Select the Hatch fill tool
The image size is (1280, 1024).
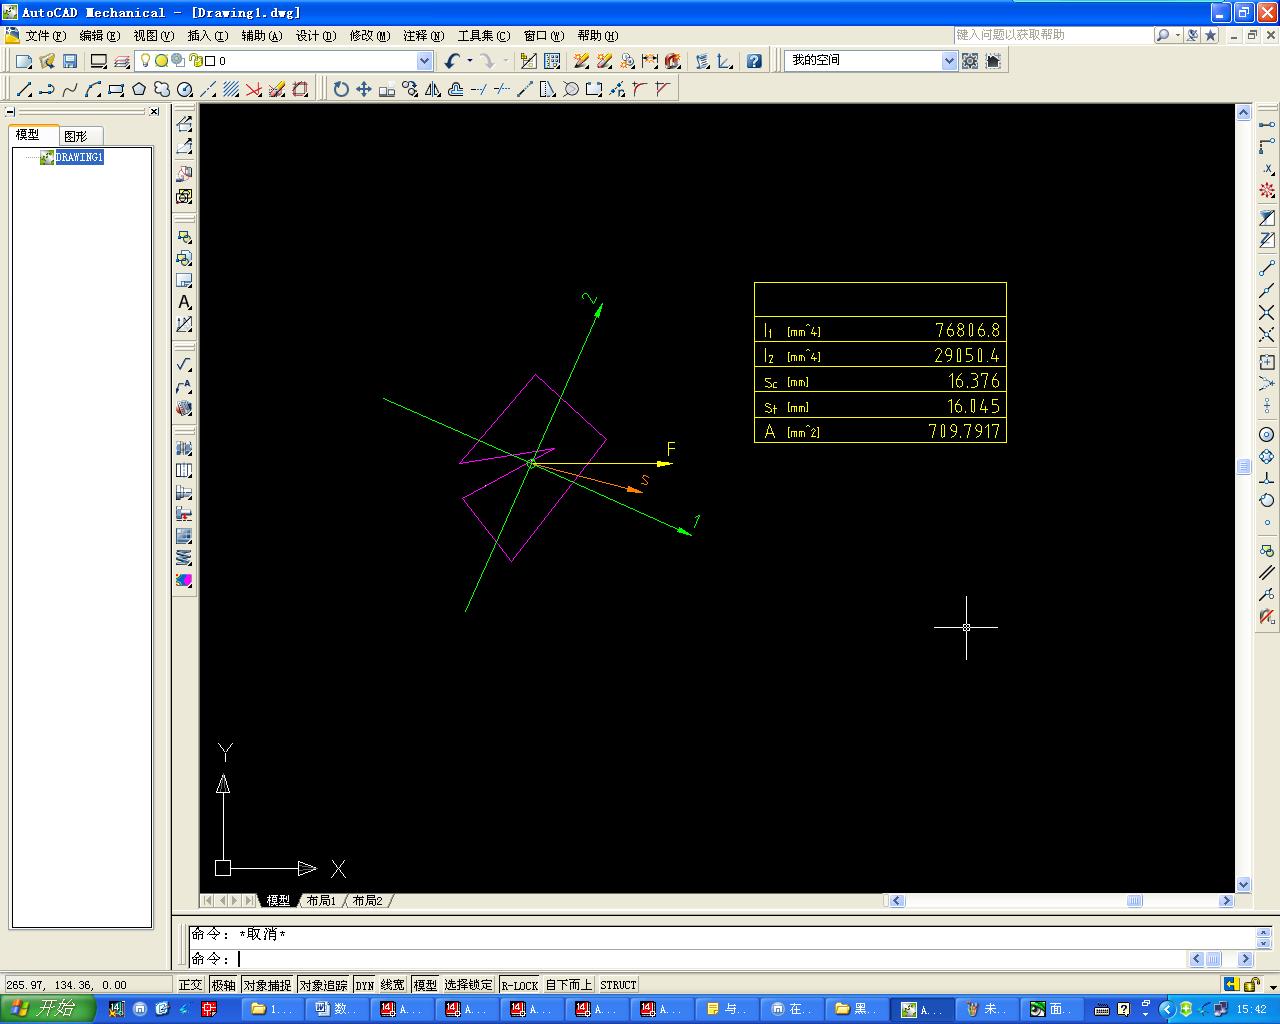tap(231, 90)
